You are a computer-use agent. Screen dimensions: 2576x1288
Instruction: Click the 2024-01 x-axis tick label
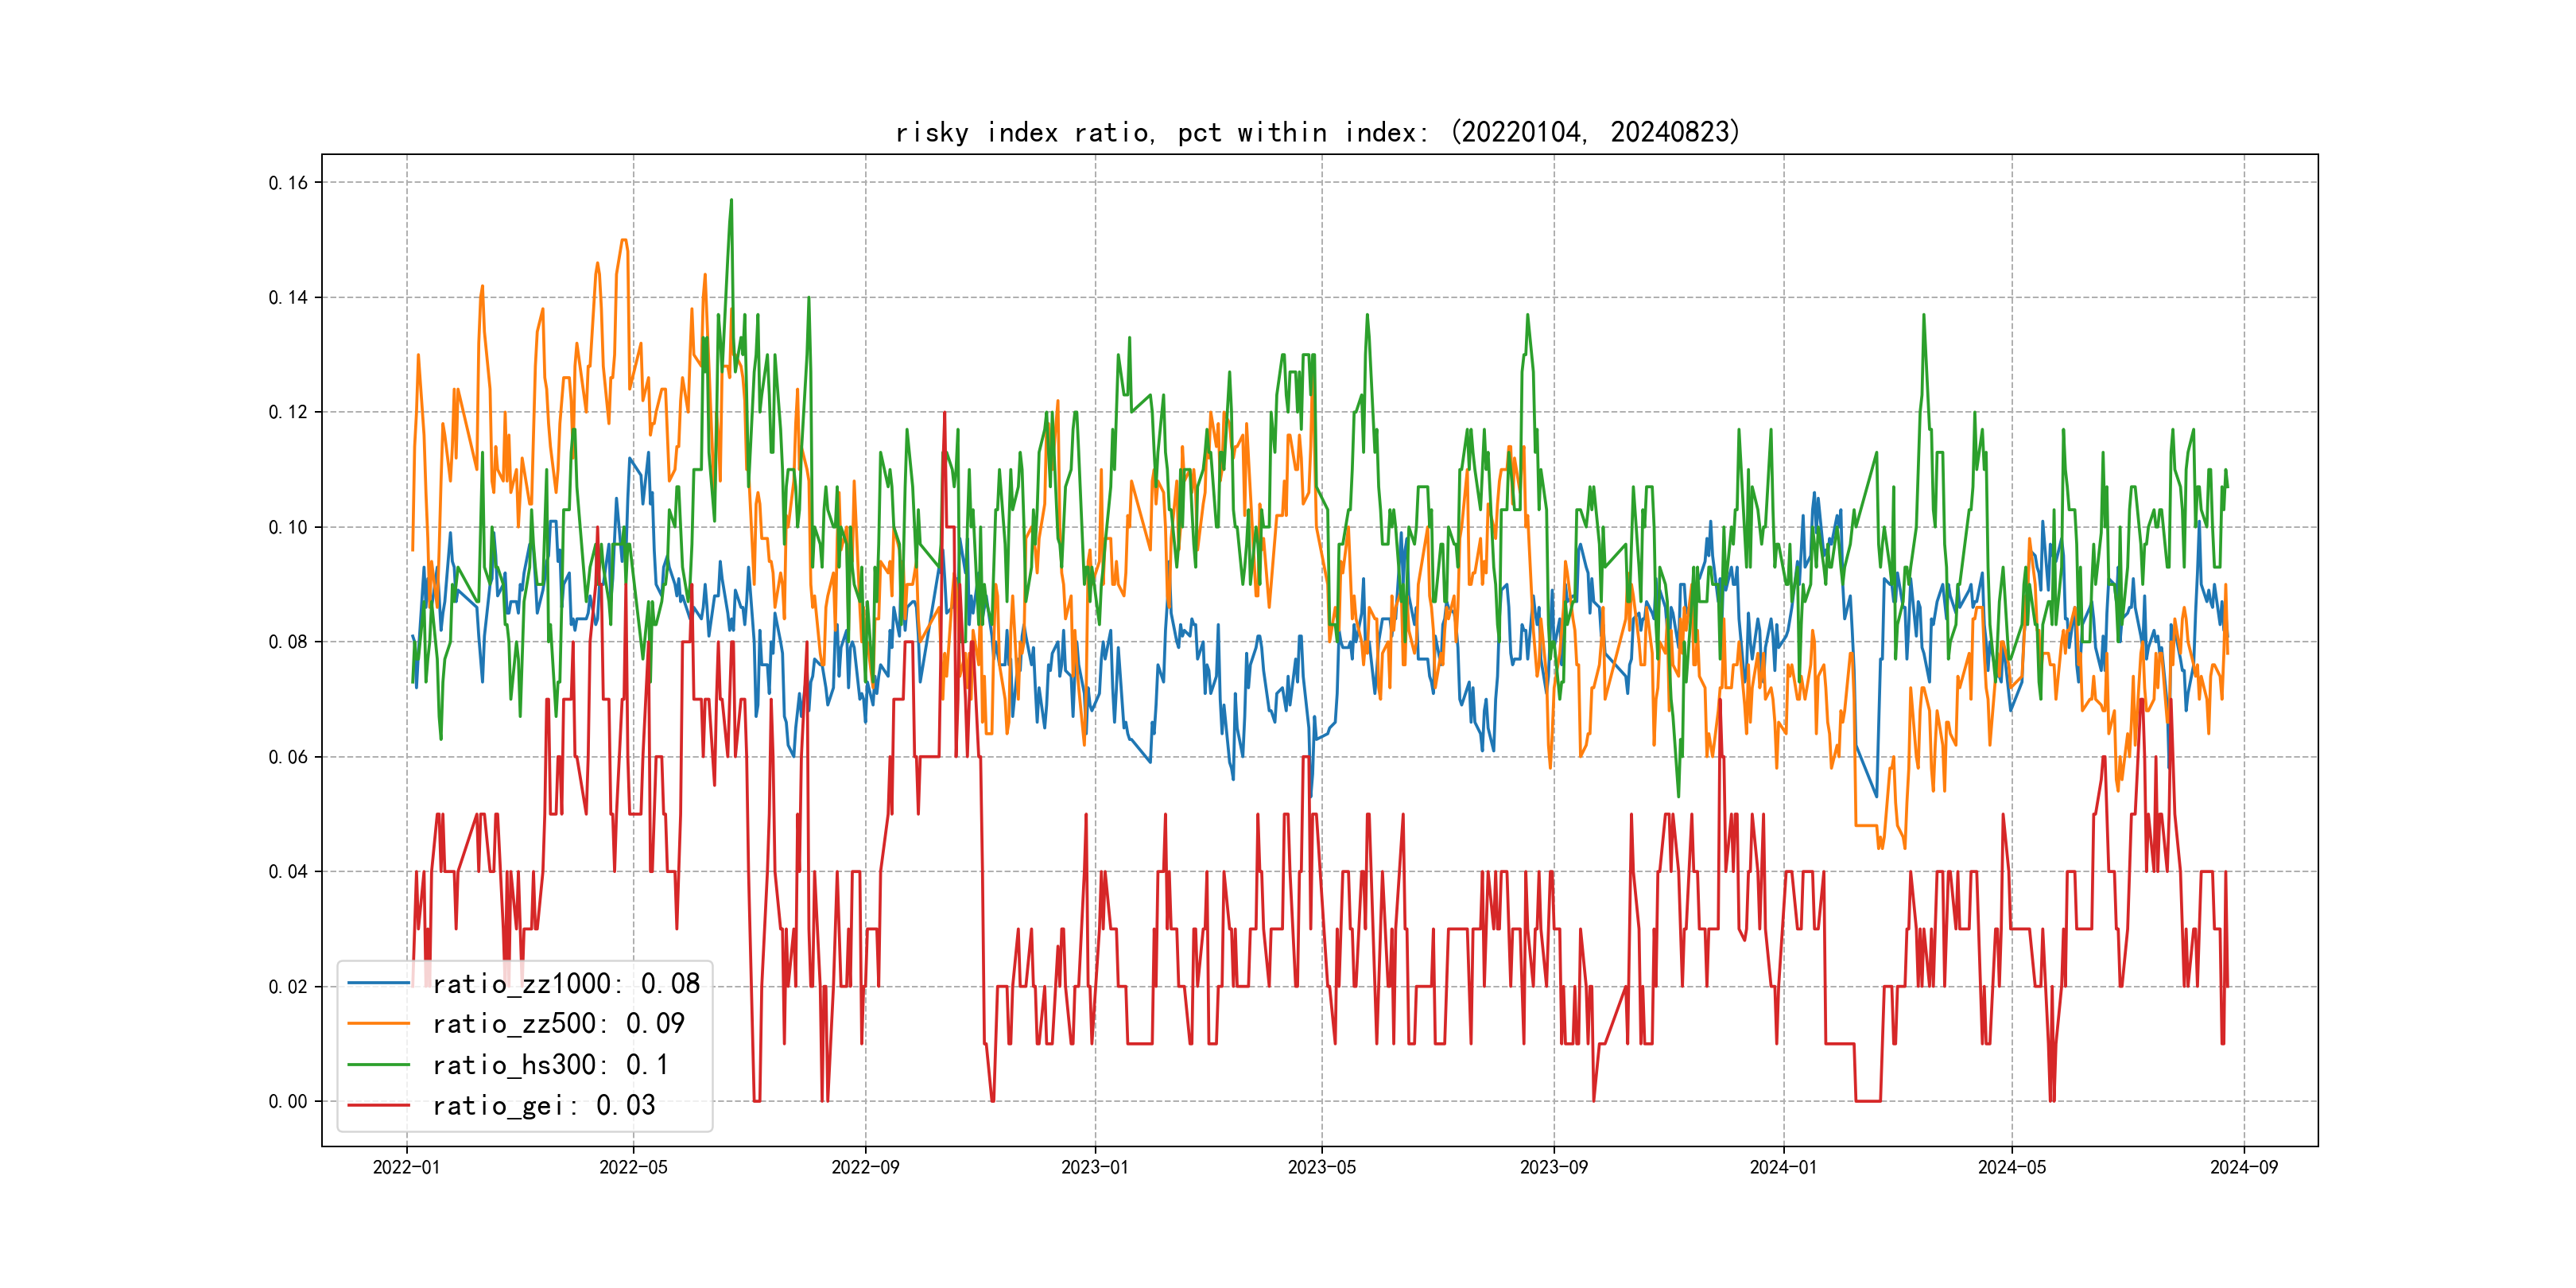coord(1783,1167)
